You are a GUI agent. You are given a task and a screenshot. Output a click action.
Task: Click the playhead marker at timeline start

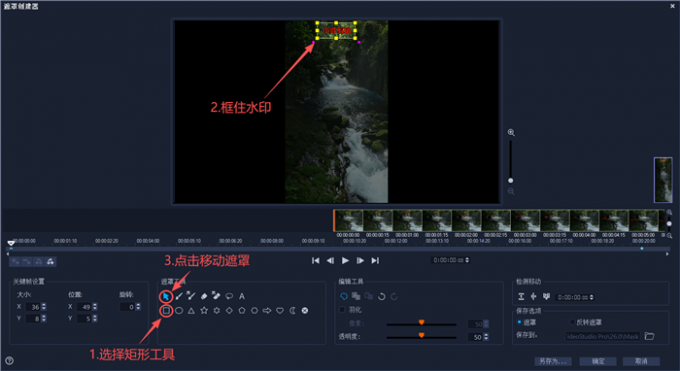[11, 243]
